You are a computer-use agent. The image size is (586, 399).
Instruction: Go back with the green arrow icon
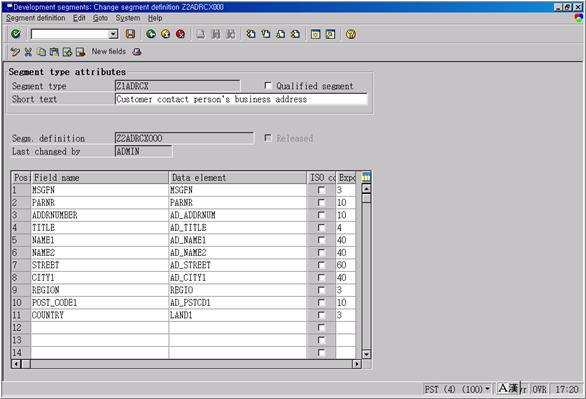pyautogui.click(x=151, y=34)
